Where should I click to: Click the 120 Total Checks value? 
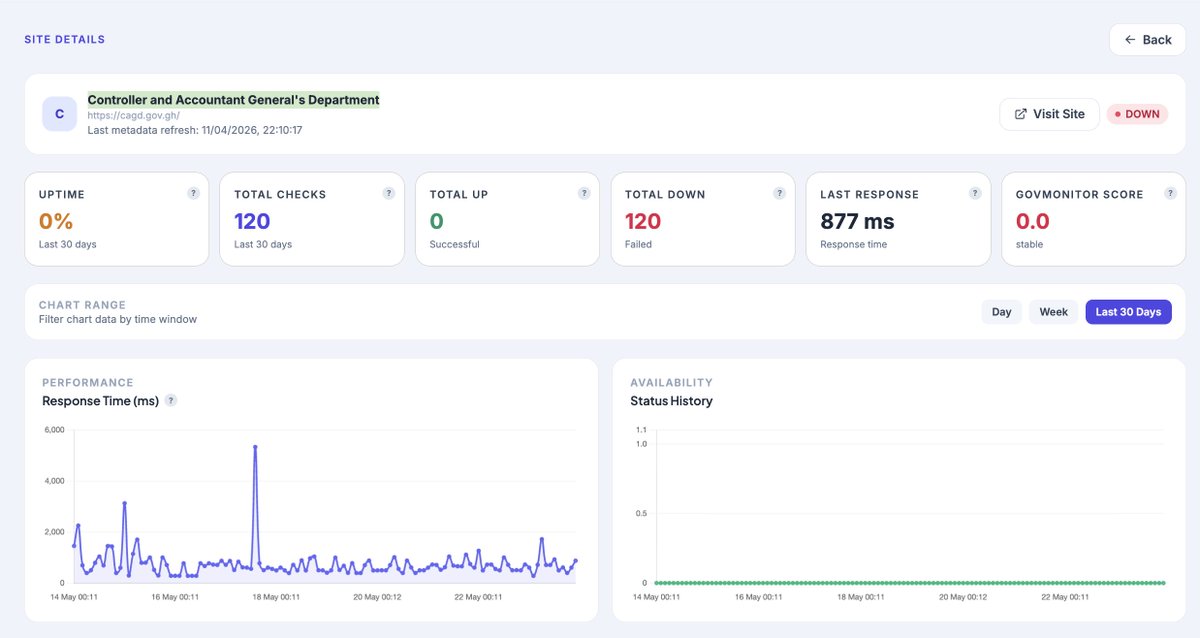tap(253, 221)
